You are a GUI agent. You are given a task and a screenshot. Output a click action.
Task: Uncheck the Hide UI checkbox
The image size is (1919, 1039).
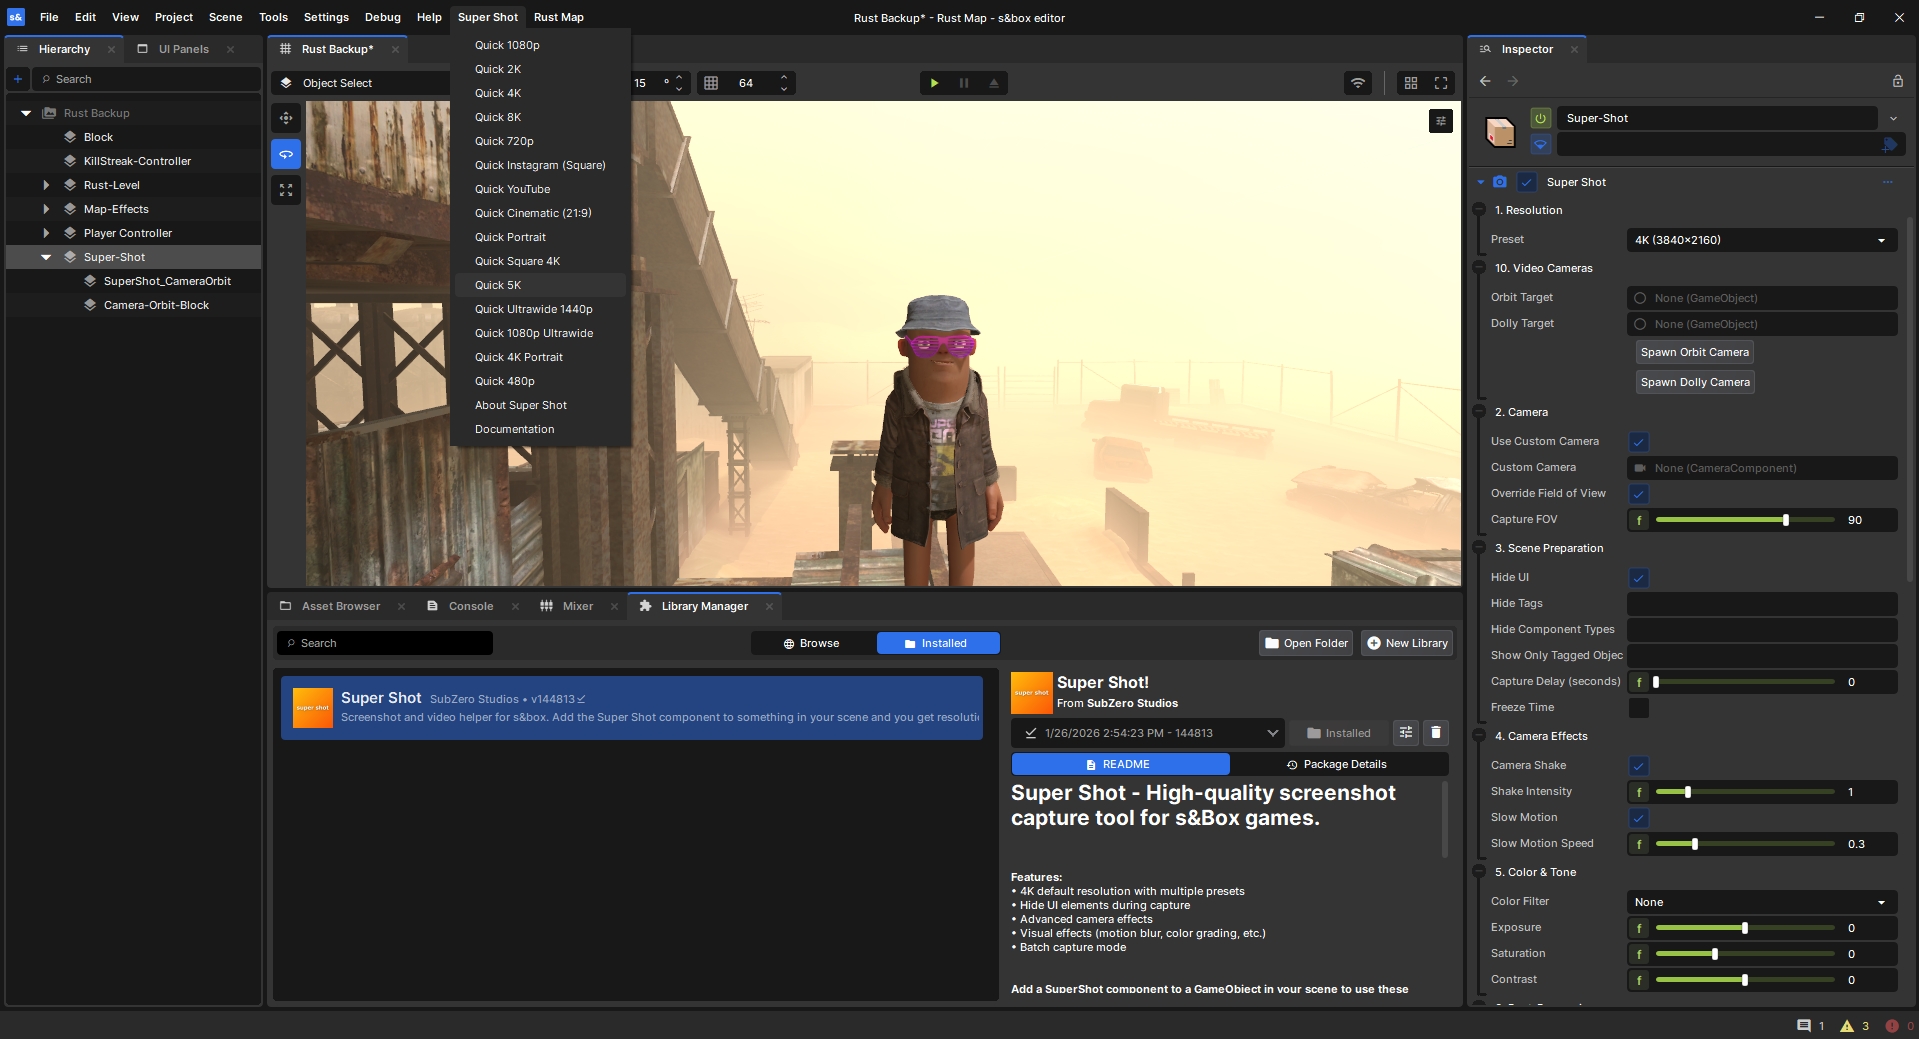tap(1638, 578)
